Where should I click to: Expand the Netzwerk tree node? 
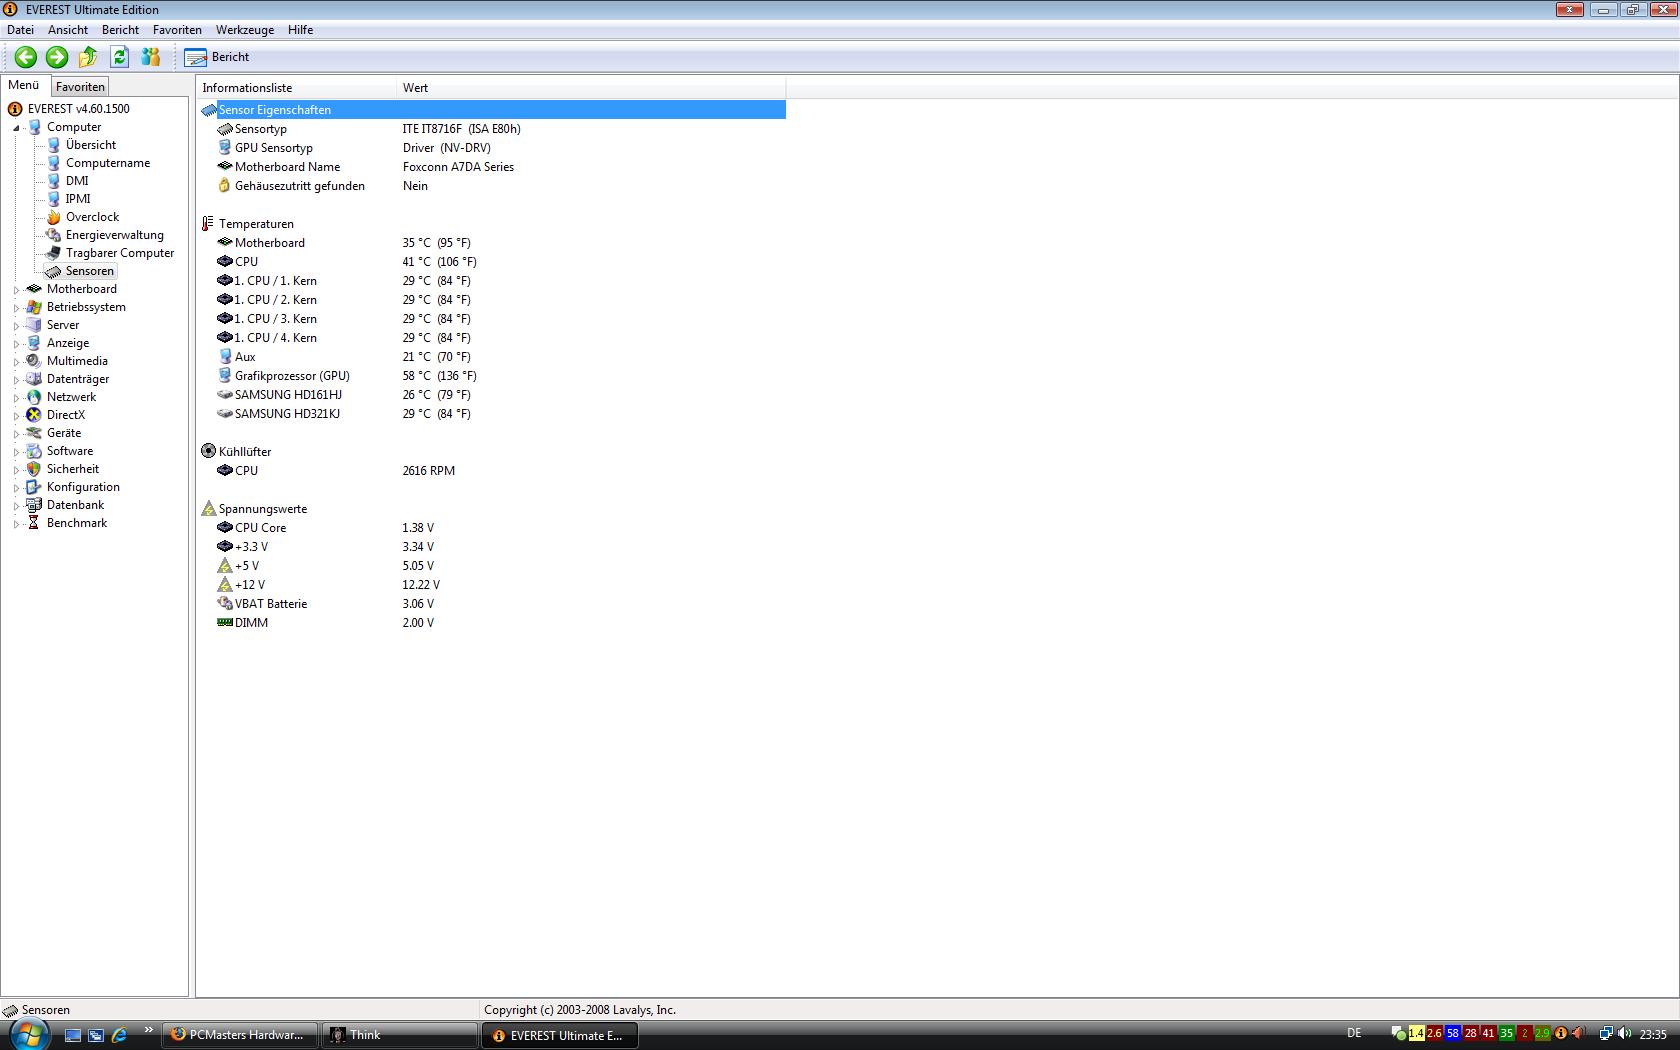coord(16,398)
